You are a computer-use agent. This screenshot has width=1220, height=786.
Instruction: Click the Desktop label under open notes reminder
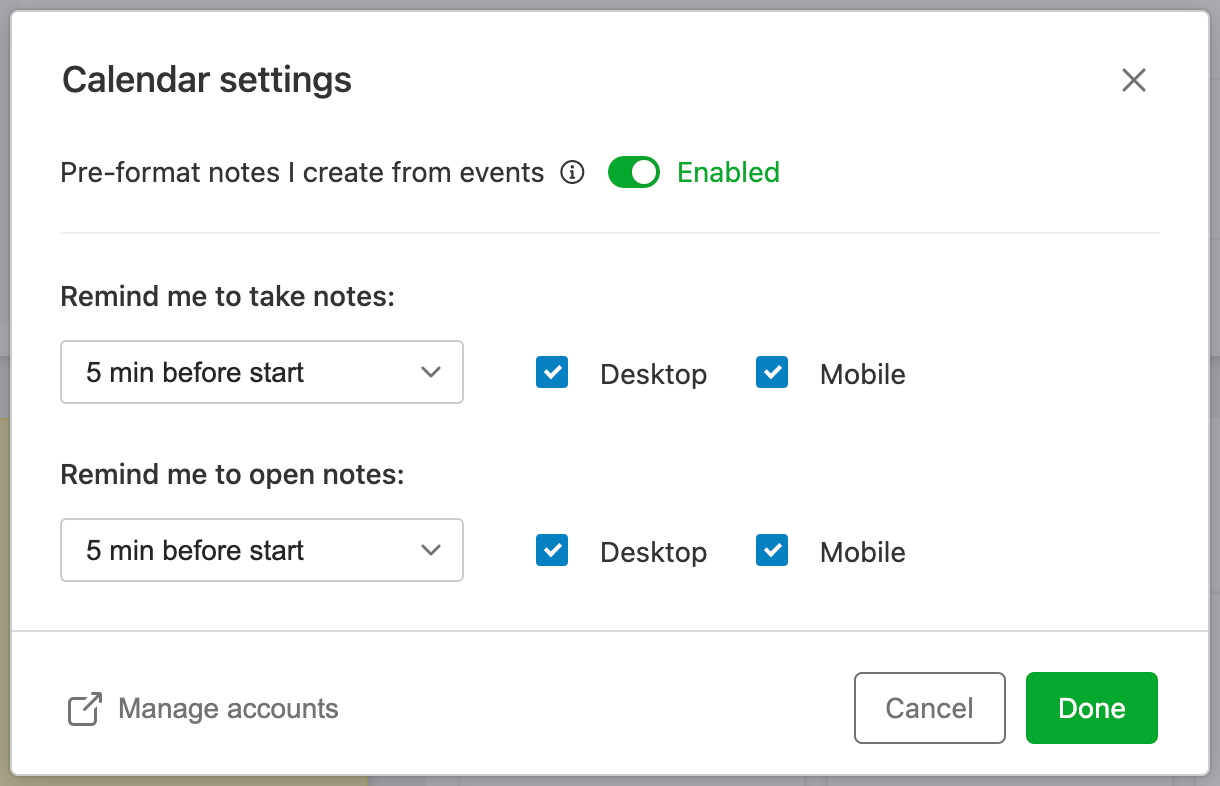click(653, 552)
